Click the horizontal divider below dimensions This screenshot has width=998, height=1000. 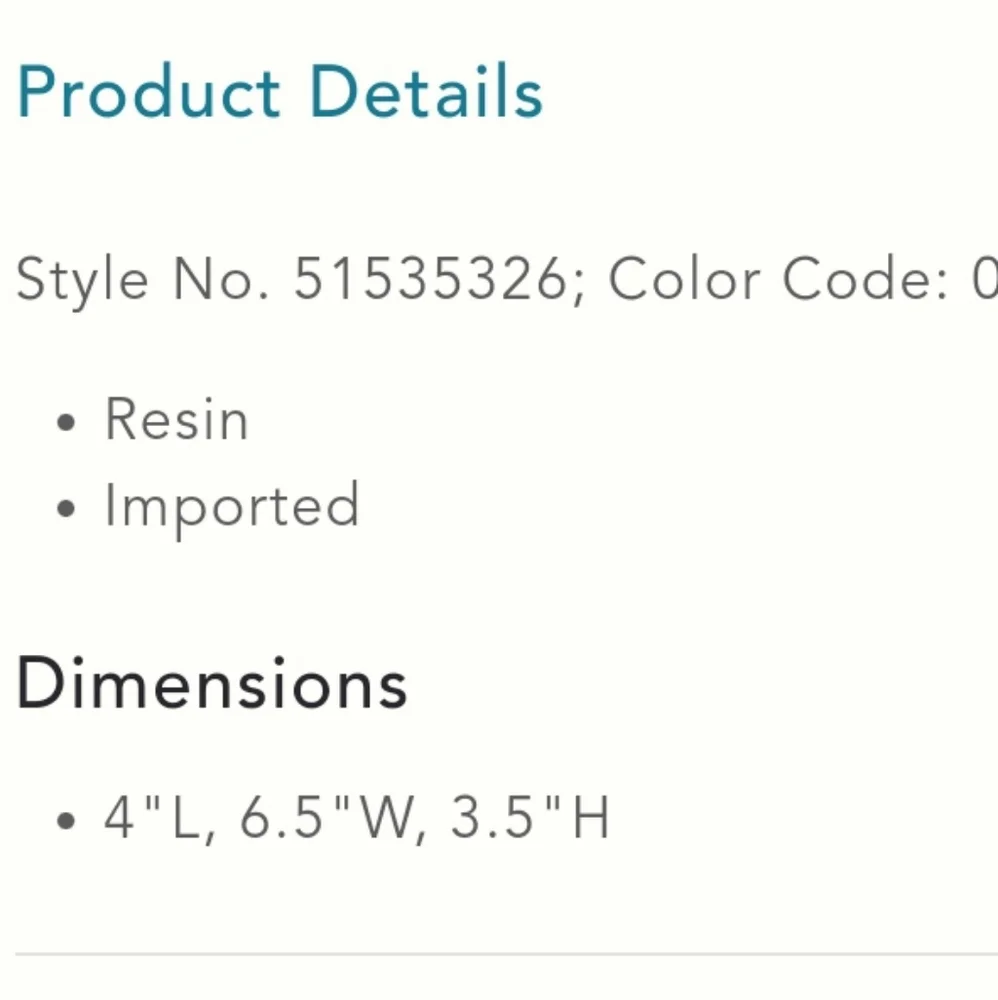(x=506, y=955)
